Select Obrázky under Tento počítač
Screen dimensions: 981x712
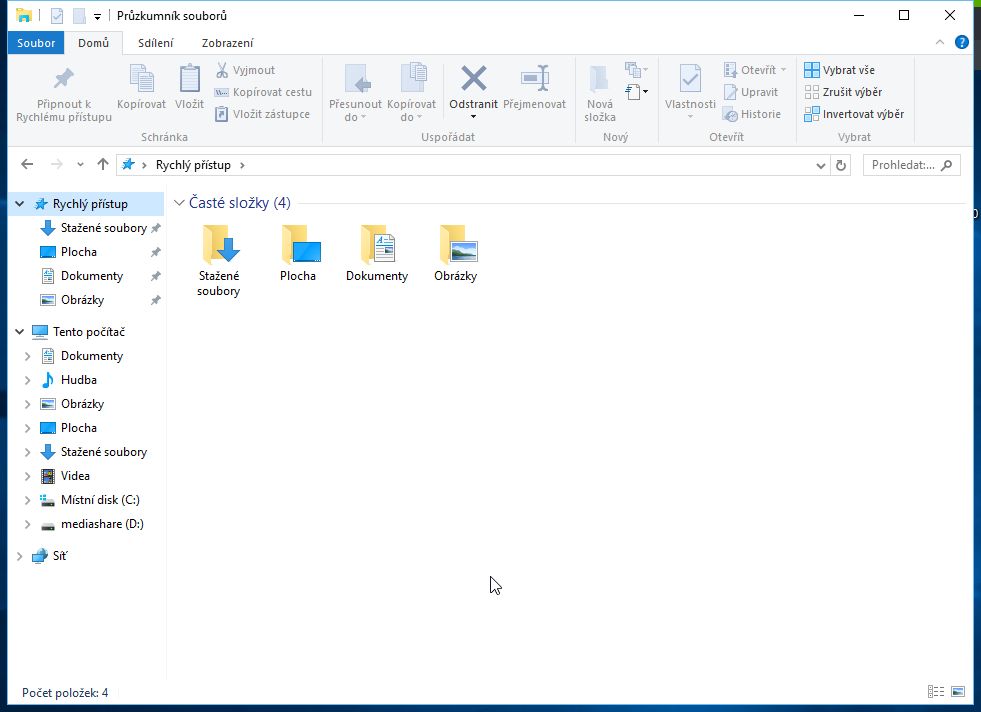83,404
